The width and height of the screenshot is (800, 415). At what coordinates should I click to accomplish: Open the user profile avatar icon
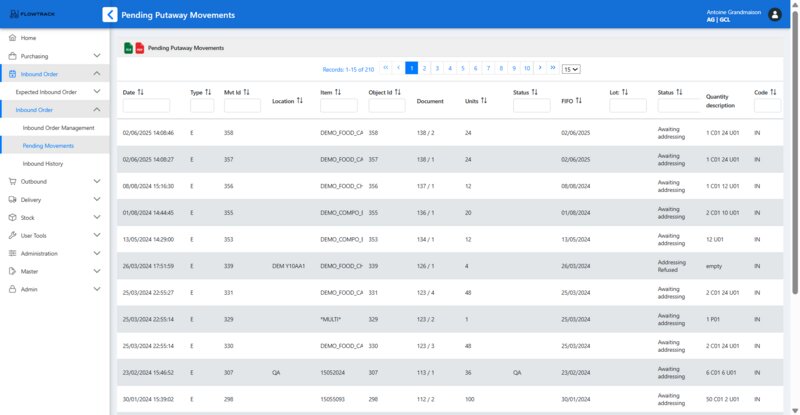775,15
